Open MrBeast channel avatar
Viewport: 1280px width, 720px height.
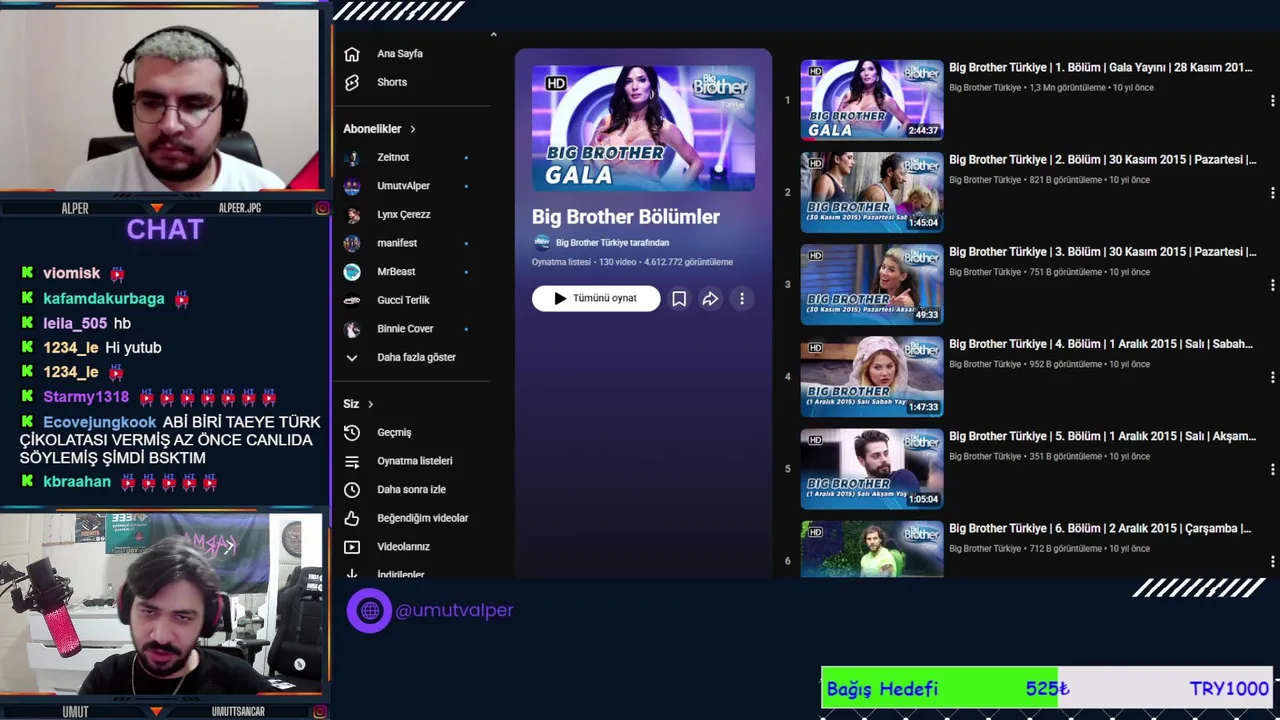(352, 272)
